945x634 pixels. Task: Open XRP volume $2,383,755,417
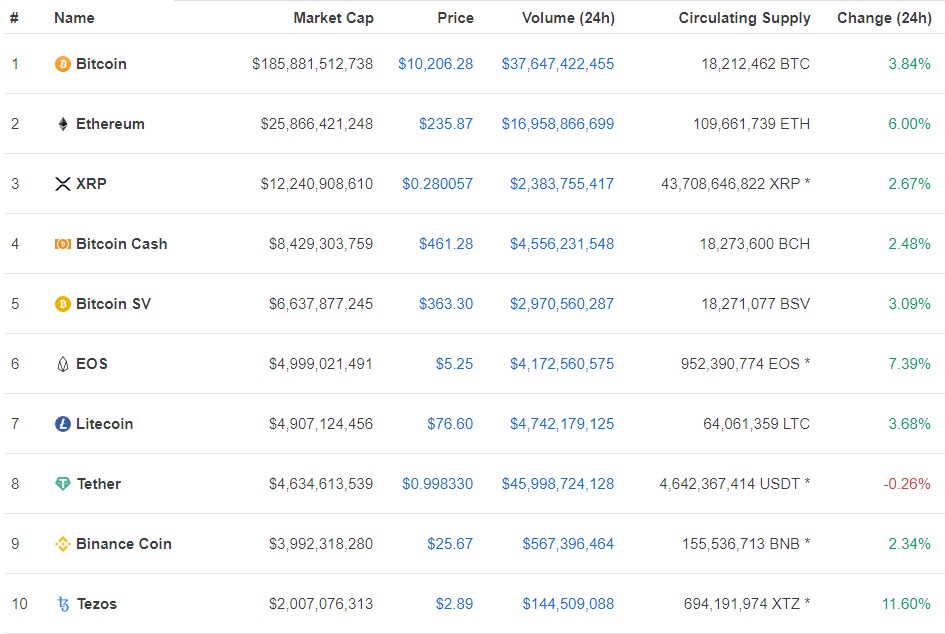tap(562, 184)
